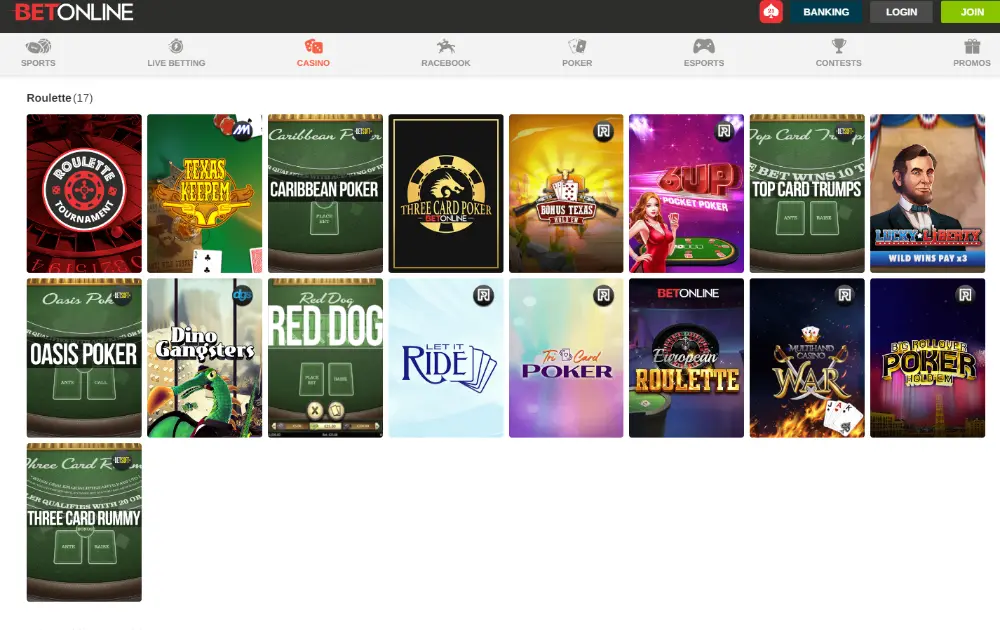
Task: Go to Sports section
Action: coord(38,54)
